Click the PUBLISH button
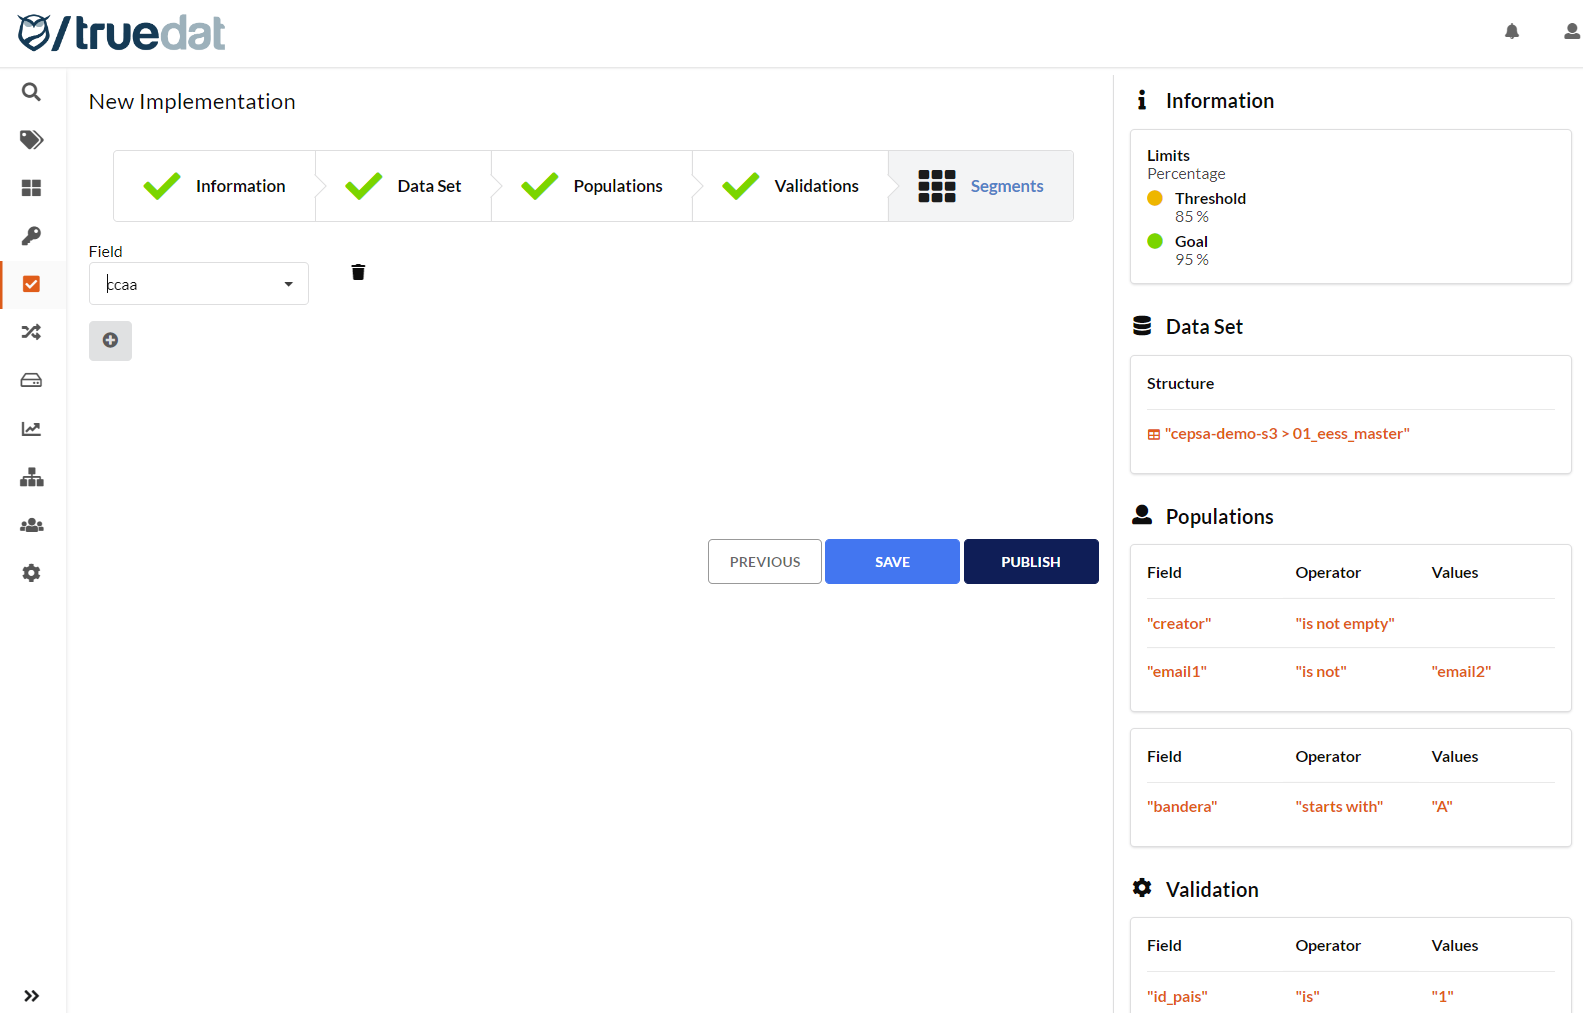Image resolution: width=1583 pixels, height=1013 pixels. [x=1030, y=562]
